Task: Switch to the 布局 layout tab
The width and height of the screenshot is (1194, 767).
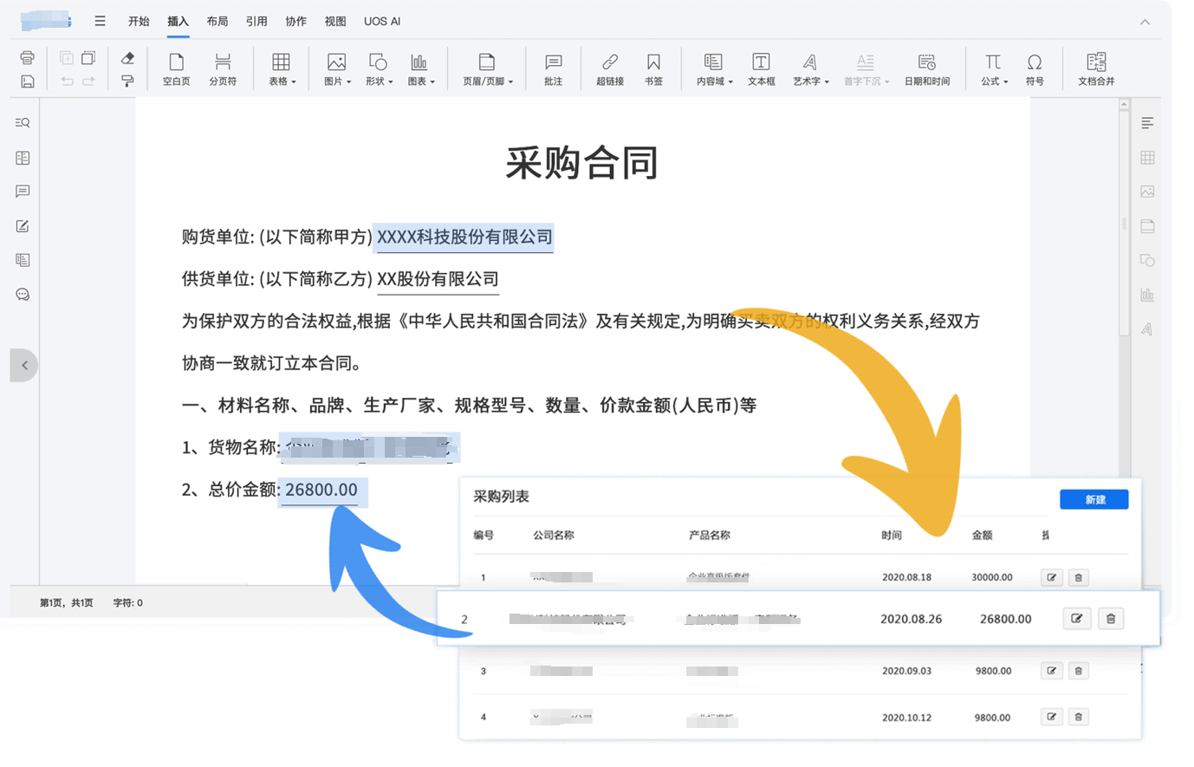Action: [217, 21]
